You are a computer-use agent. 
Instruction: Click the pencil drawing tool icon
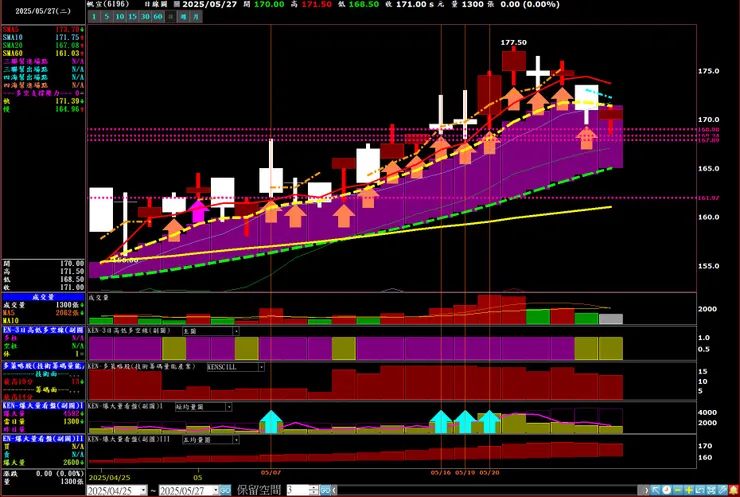point(723,491)
